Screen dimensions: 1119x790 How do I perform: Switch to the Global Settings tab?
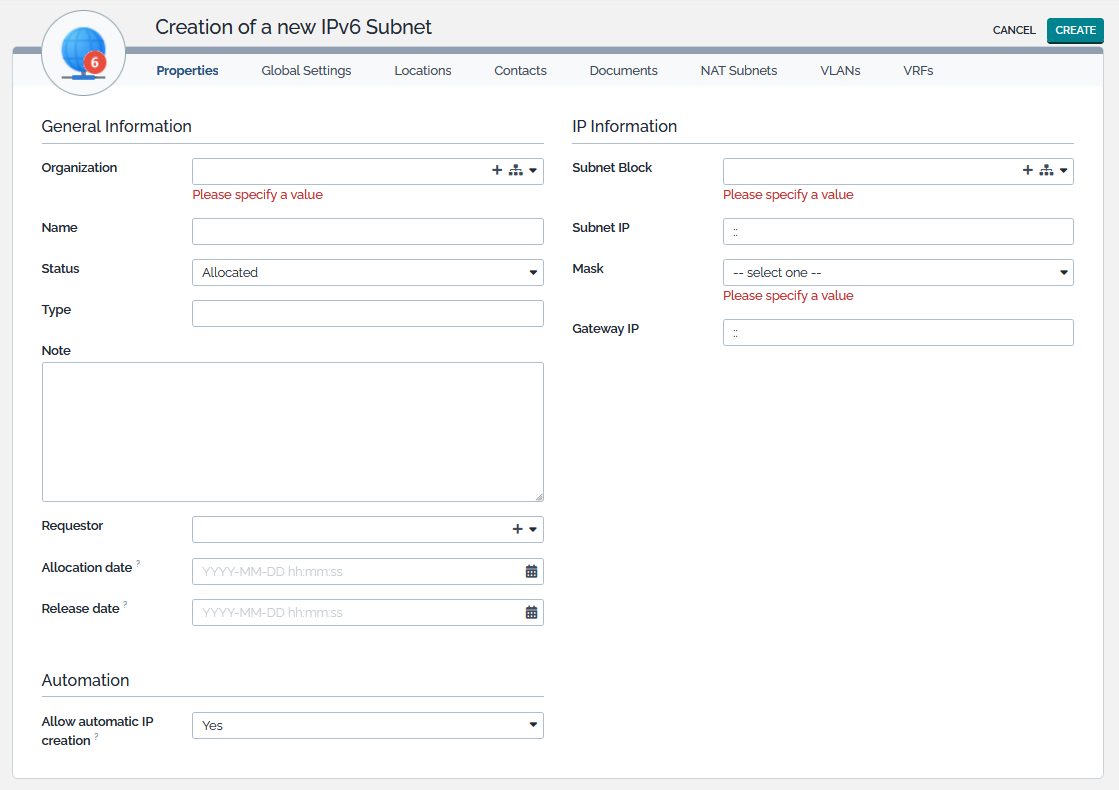tap(306, 71)
